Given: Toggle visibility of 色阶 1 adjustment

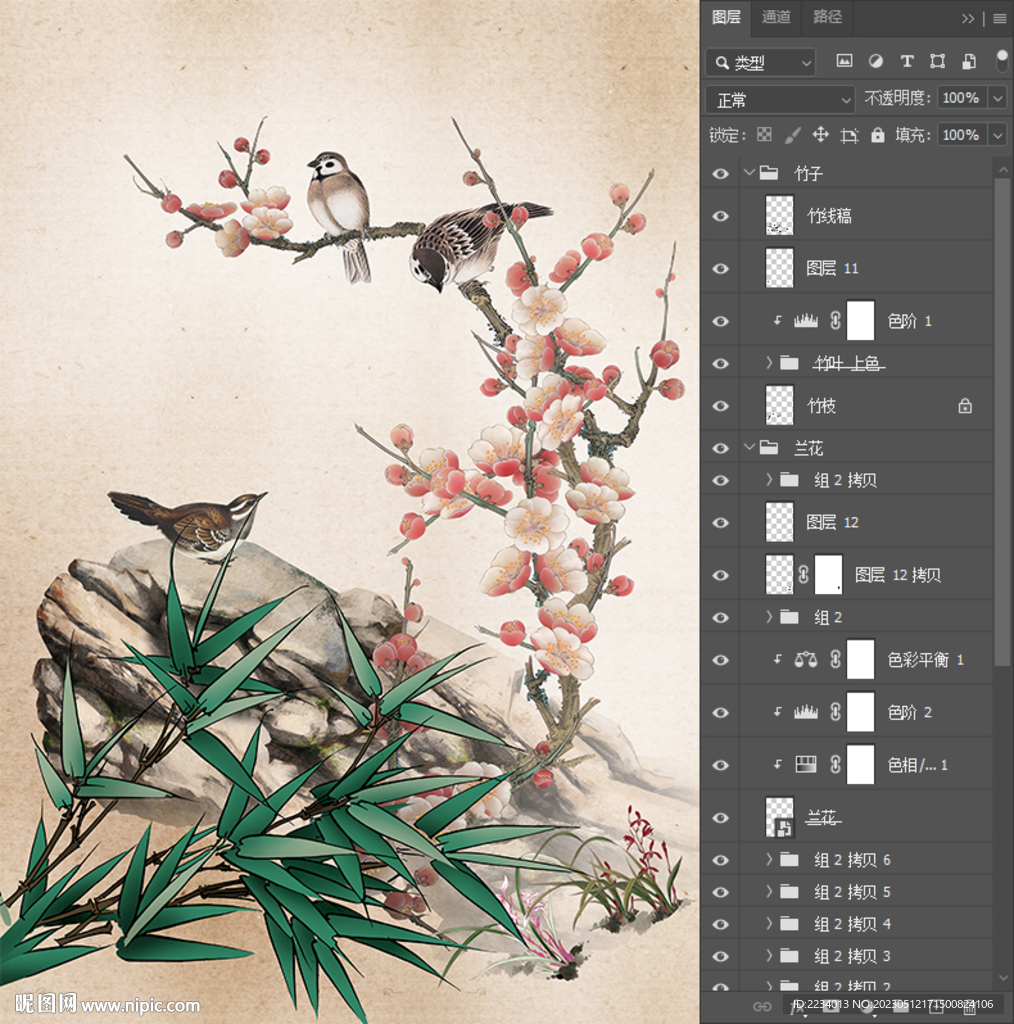Looking at the screenshot, I should point(720,321).
